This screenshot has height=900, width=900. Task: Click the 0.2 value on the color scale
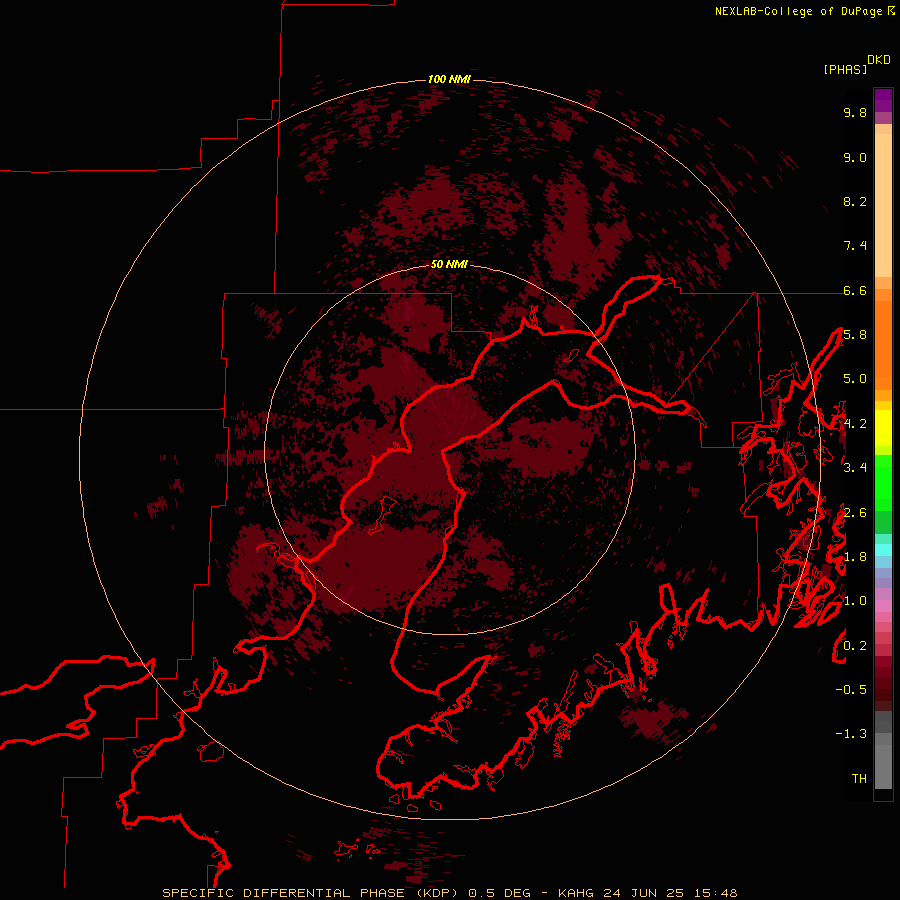[855, 646]
